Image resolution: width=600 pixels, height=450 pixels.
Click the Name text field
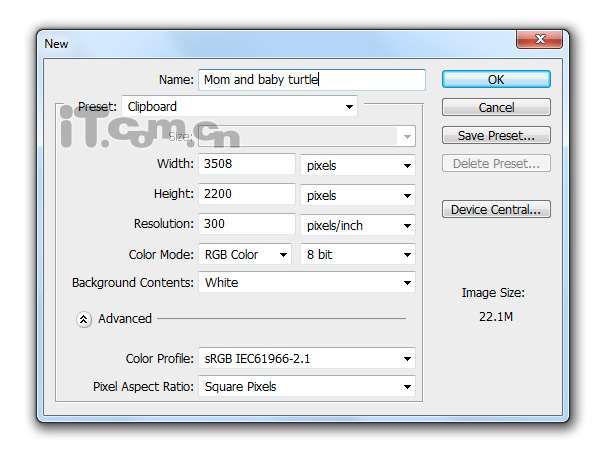[311, 79]
